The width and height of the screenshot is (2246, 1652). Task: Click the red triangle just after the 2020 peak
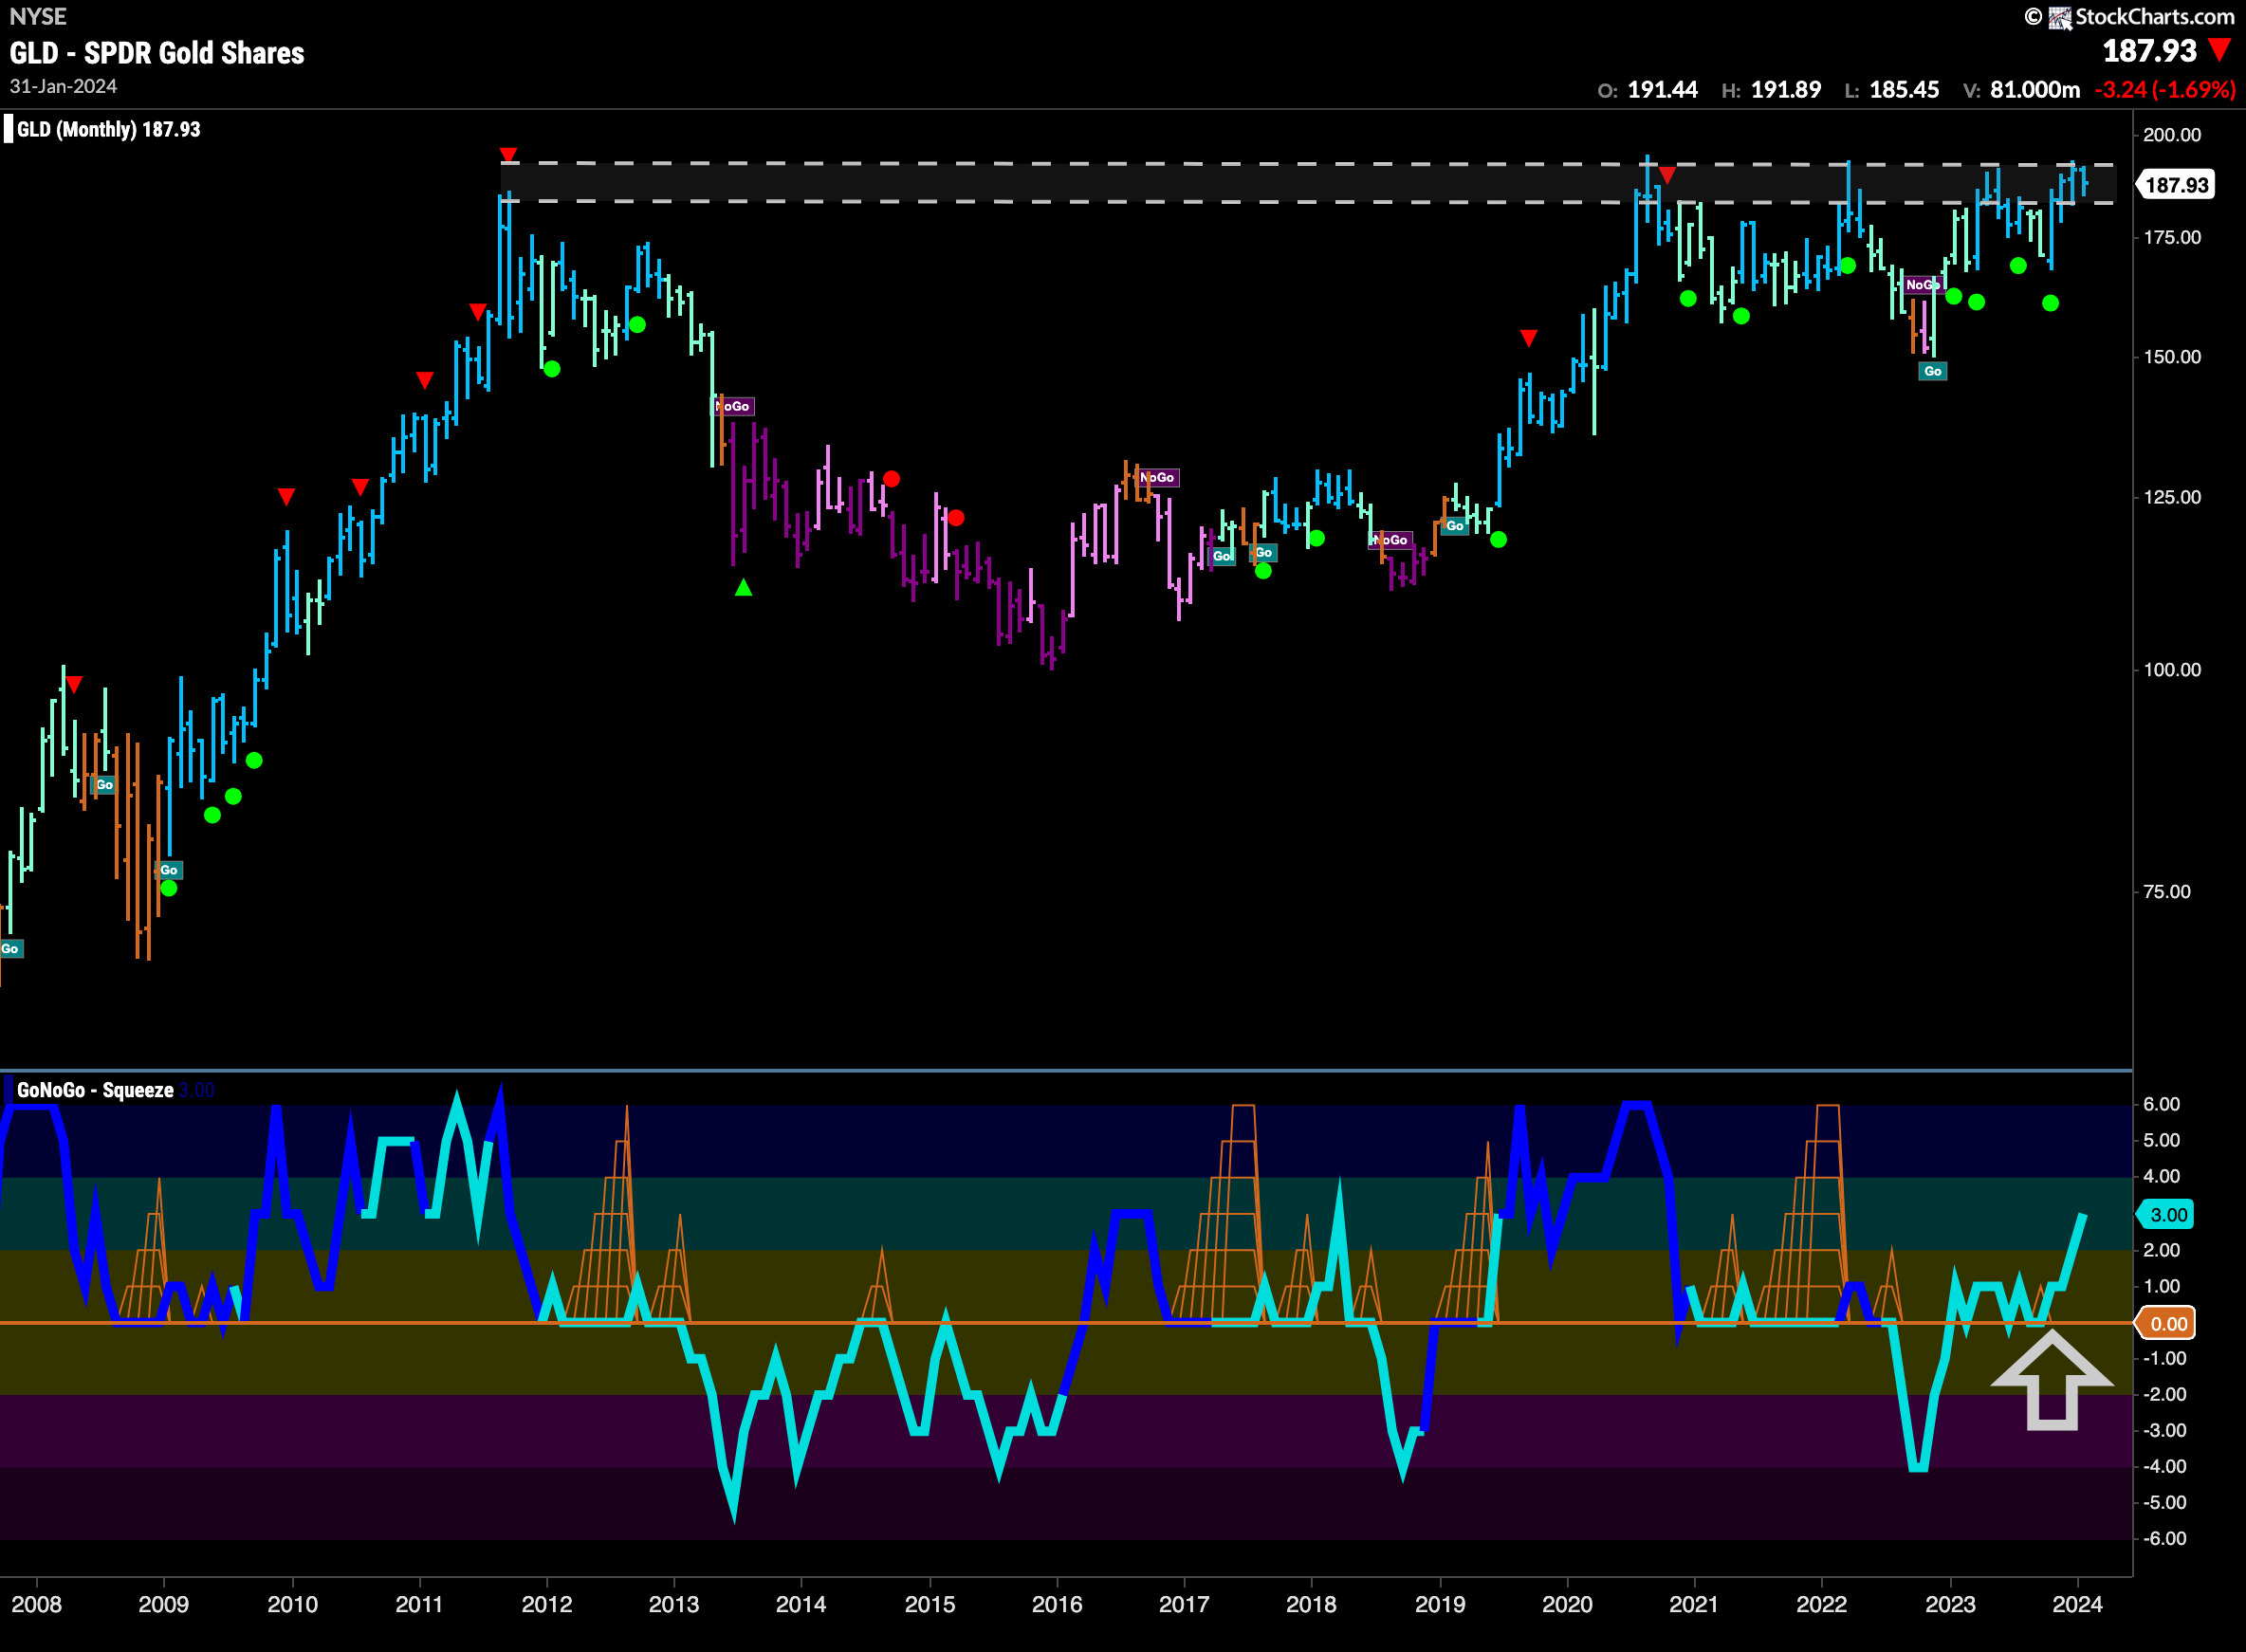coord(1667,176)
